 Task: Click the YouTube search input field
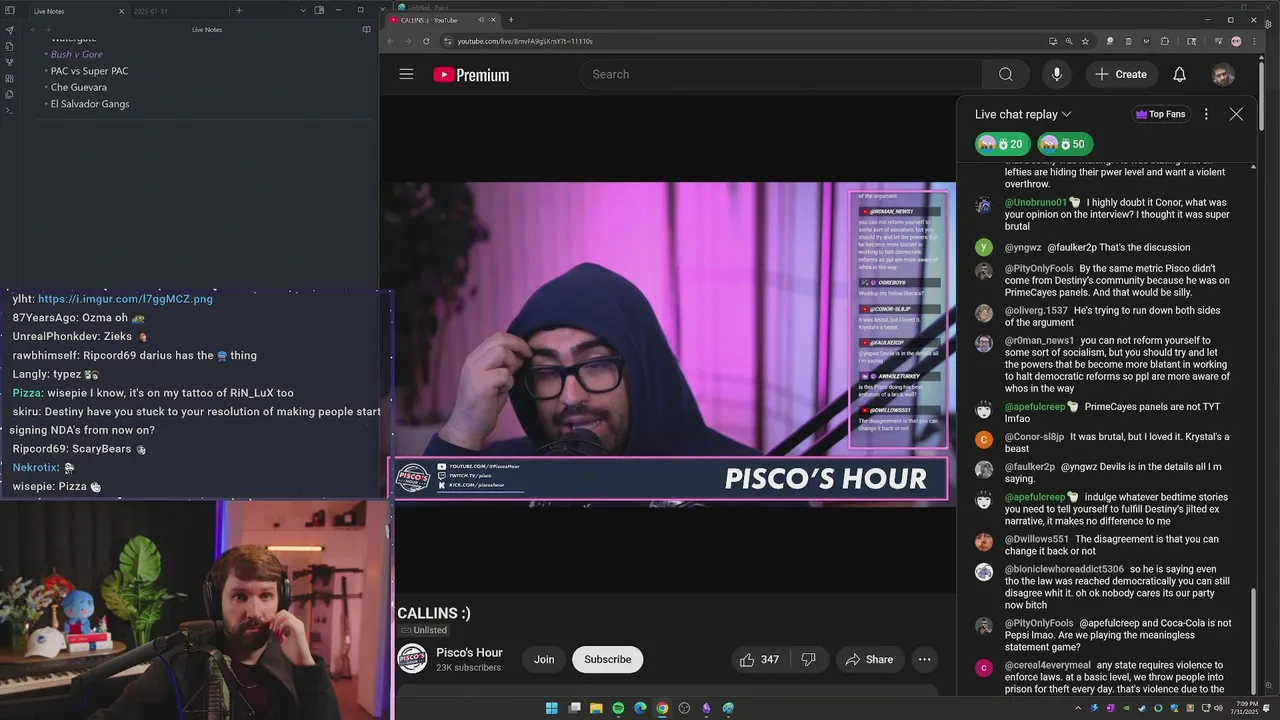pyautogui.click(x=781, y=74)
